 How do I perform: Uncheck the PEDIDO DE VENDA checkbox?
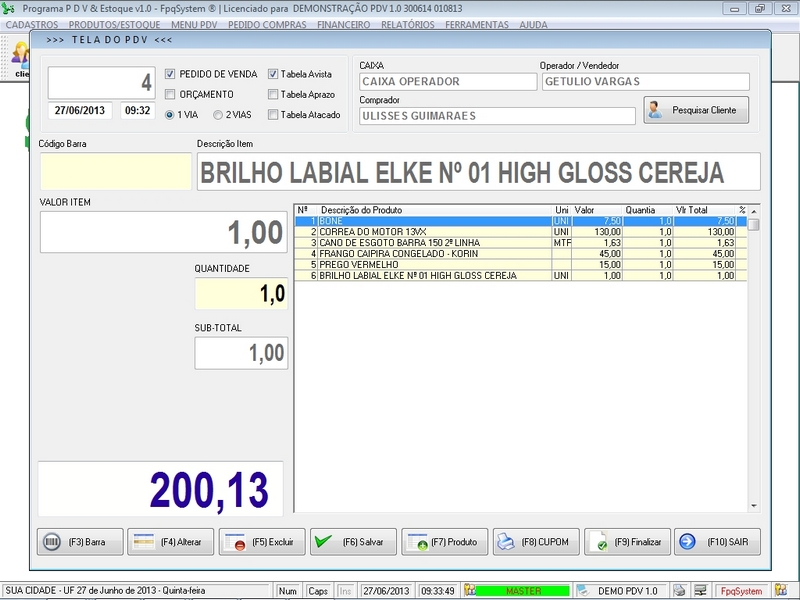[x=170, y=74]
